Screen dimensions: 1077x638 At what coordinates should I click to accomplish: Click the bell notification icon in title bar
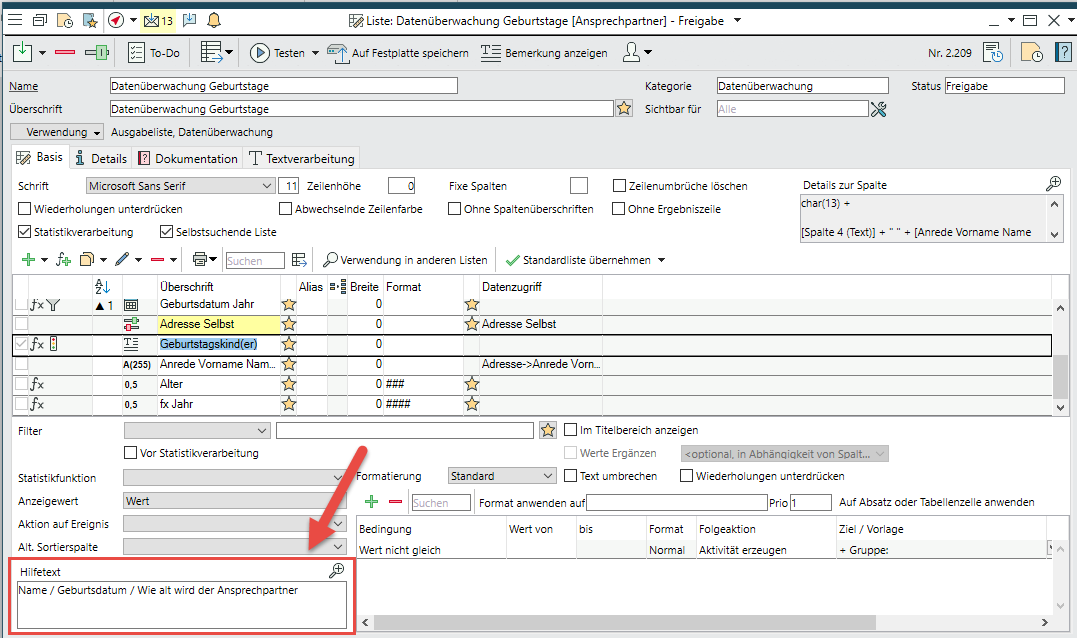coord(214,20)
